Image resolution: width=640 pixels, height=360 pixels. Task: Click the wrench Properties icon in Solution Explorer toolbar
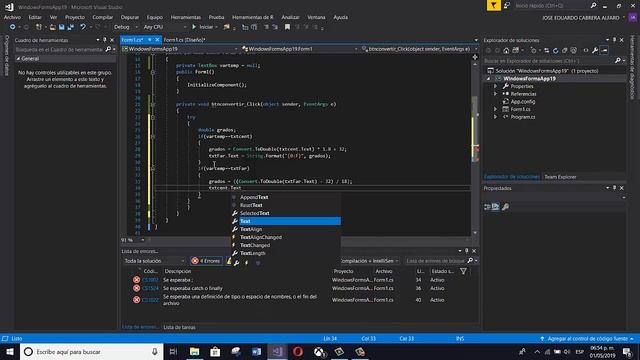[x=595, y=51]
